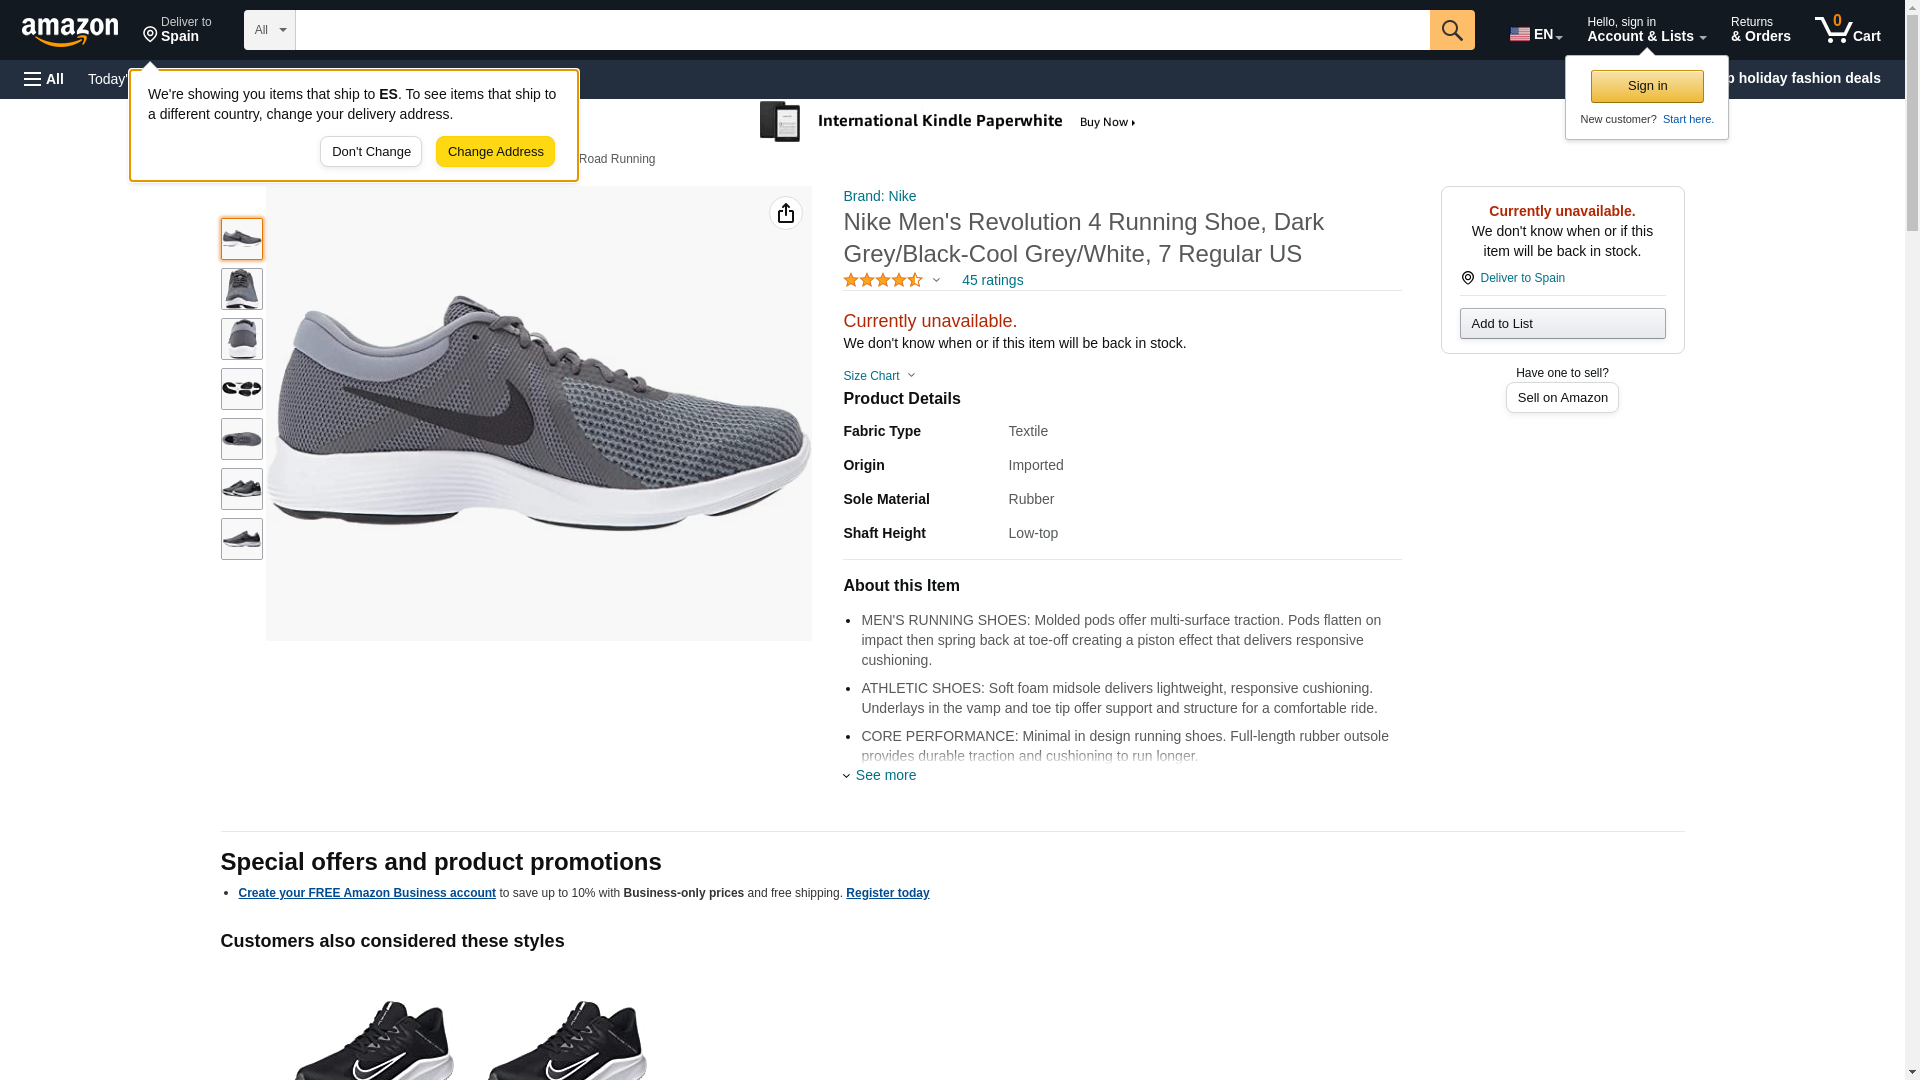This screenshot has height=1080, width=1920.
Task: Click the share icon on product image
Action: (785, 213)
